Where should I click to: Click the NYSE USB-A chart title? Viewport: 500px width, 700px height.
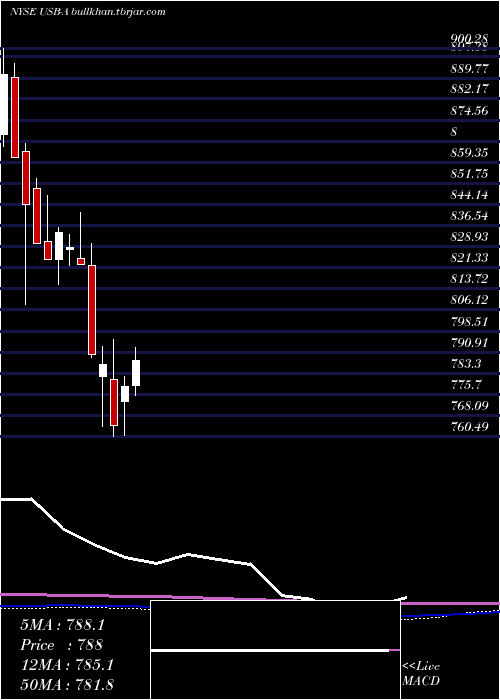(88, 12)
